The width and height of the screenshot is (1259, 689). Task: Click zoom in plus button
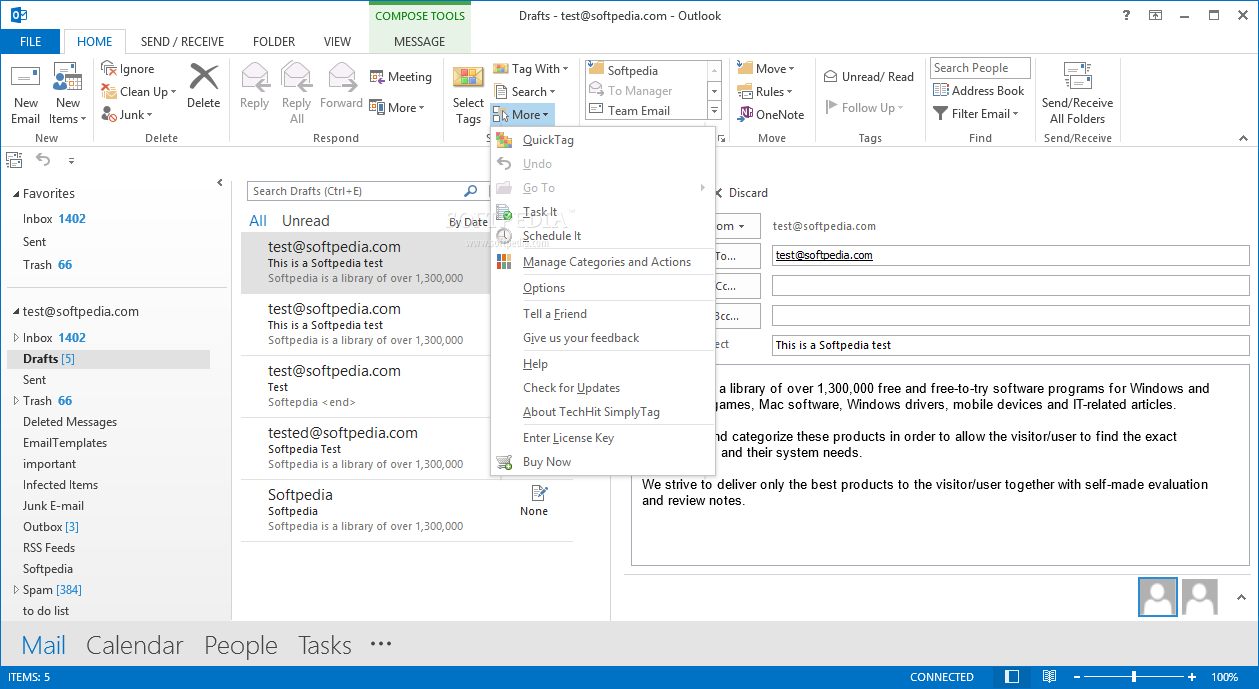coord(1192,677)
